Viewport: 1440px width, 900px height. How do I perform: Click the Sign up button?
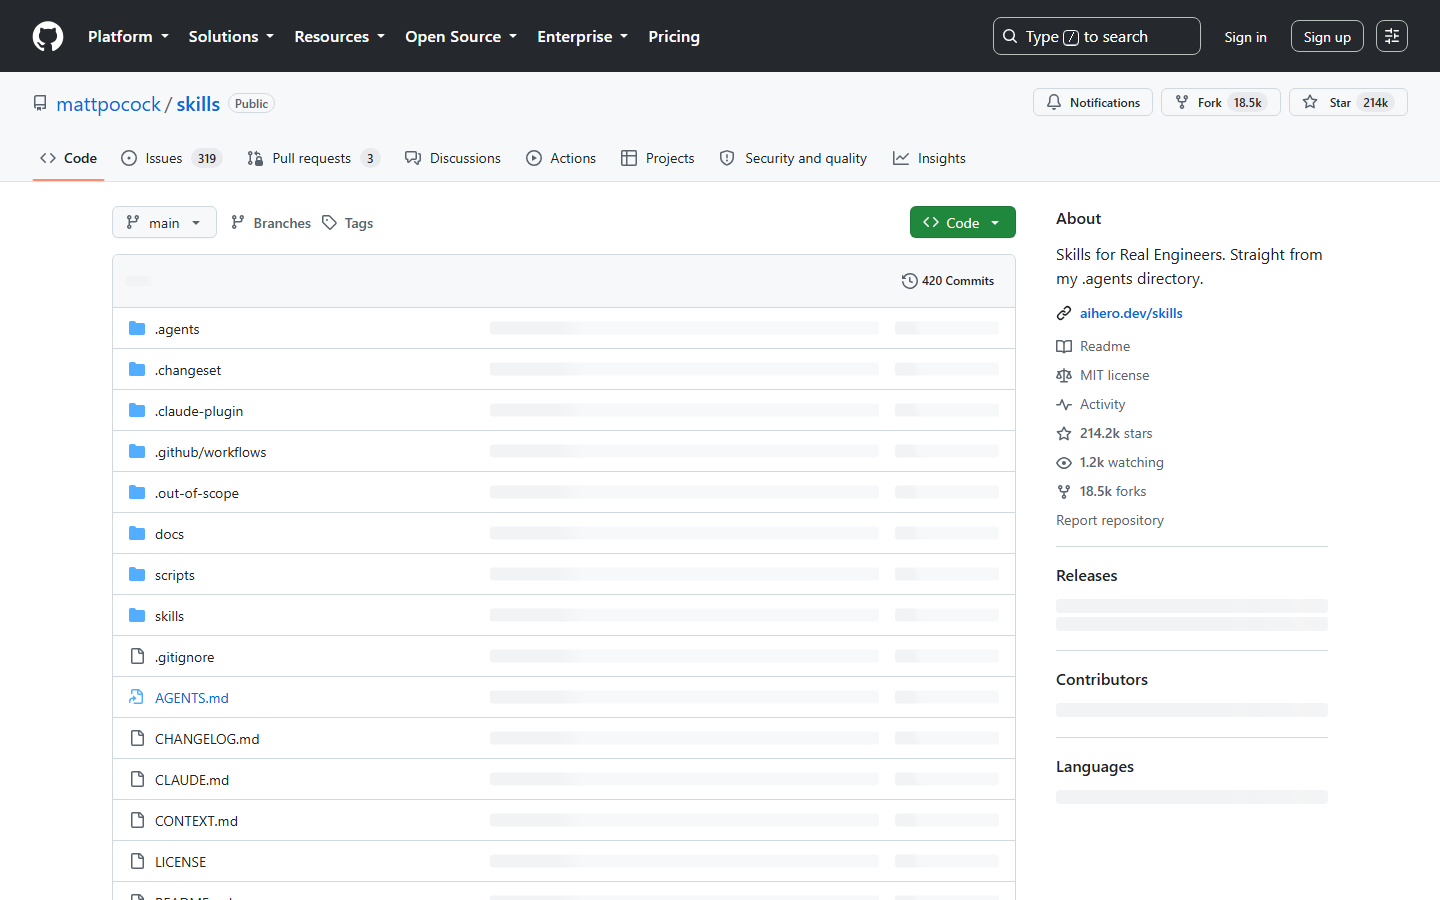(x=1327, y=36)
